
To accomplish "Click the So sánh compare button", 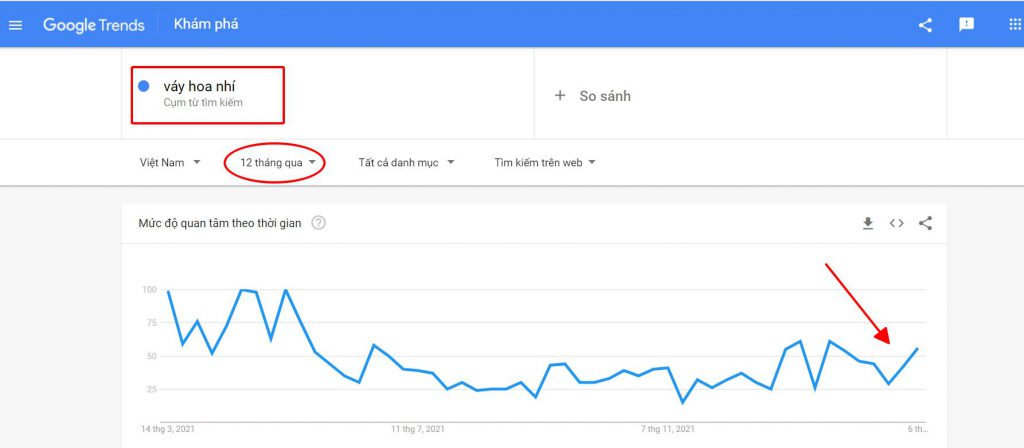I will click(x=592, y=96).
